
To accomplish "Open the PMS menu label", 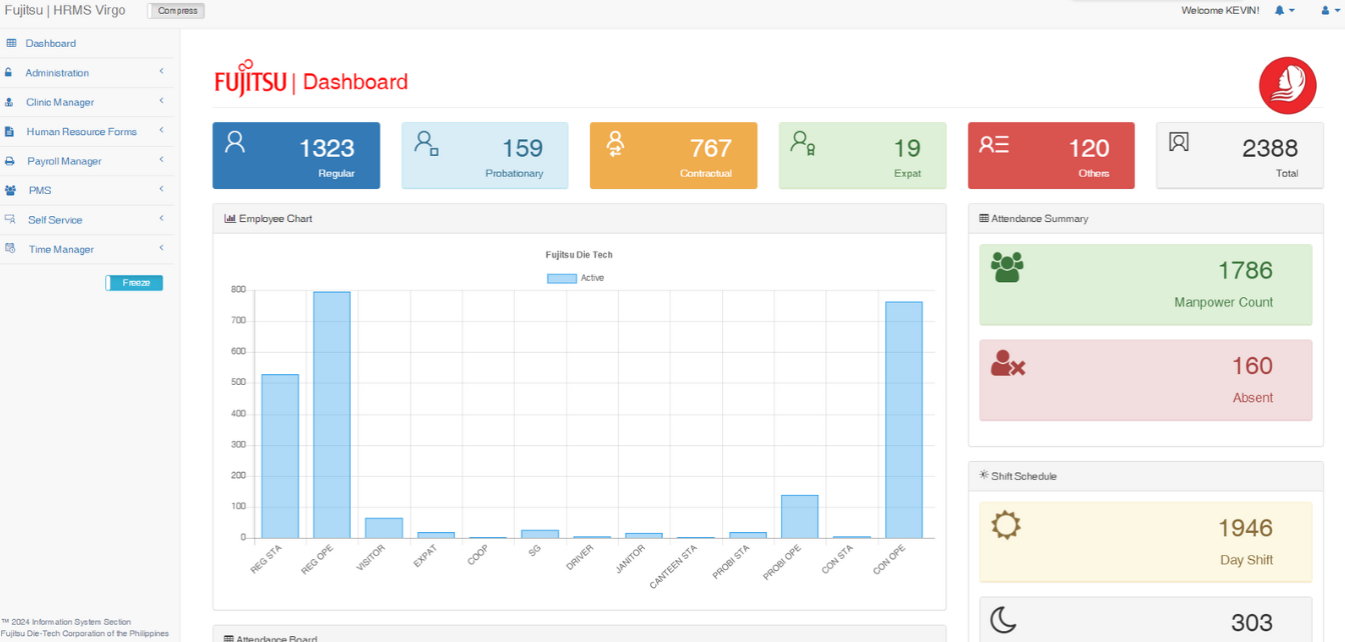I will pyautogui.click(x=40, y=191).
